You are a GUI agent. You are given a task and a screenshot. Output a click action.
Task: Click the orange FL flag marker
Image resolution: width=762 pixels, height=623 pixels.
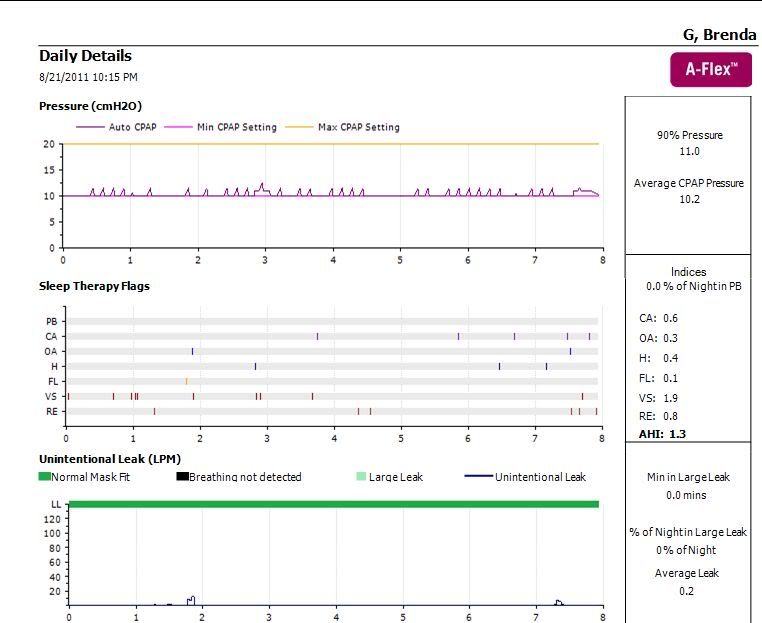pos(186,381)
